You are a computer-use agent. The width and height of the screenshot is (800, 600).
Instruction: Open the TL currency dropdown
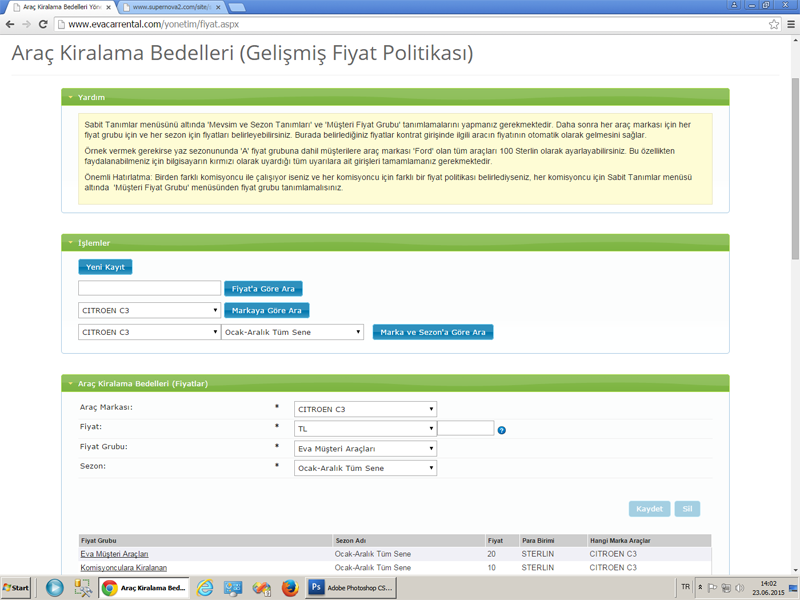click(x=365, y=429)
